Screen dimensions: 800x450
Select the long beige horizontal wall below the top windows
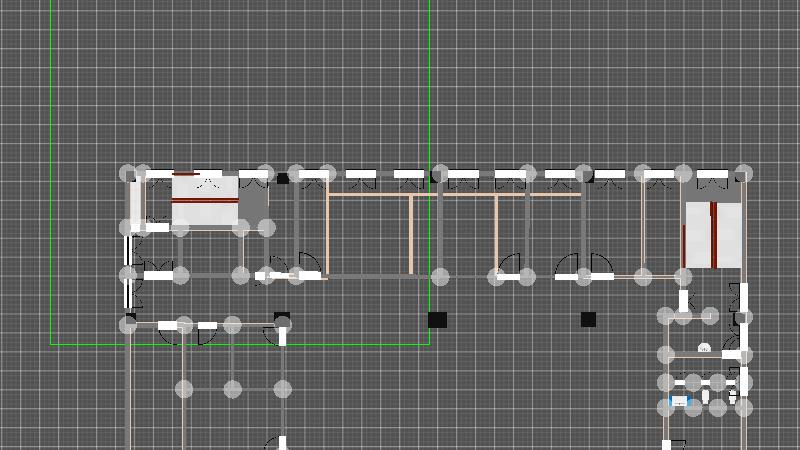click(x=455, y=195)
